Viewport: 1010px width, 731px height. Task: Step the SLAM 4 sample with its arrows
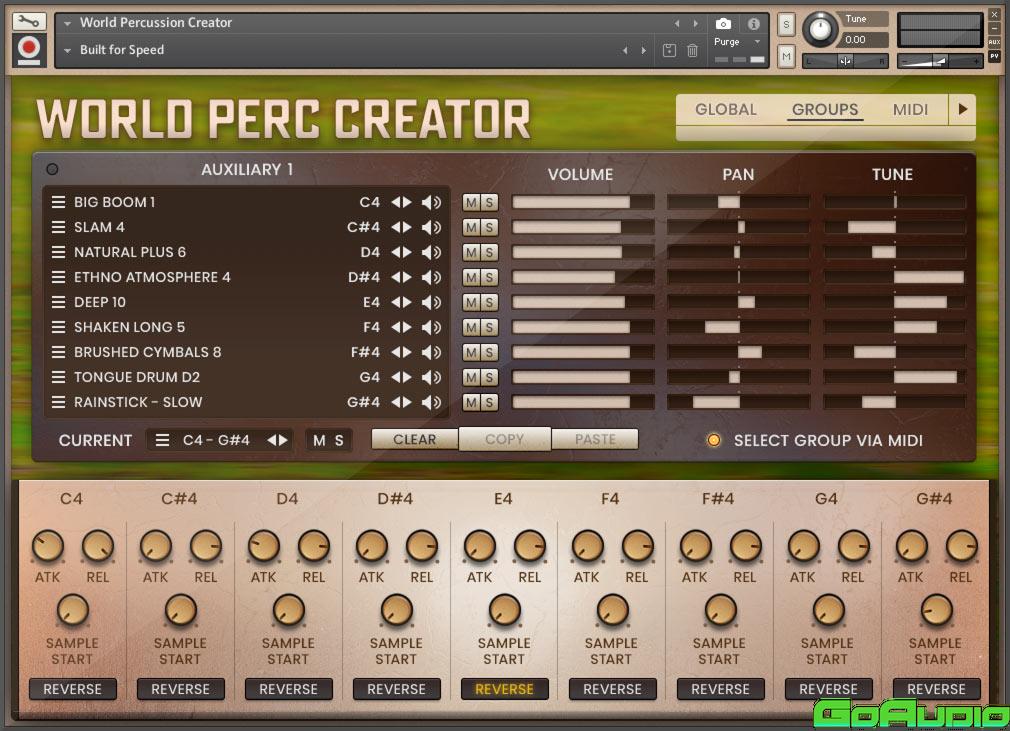point(401,227)
